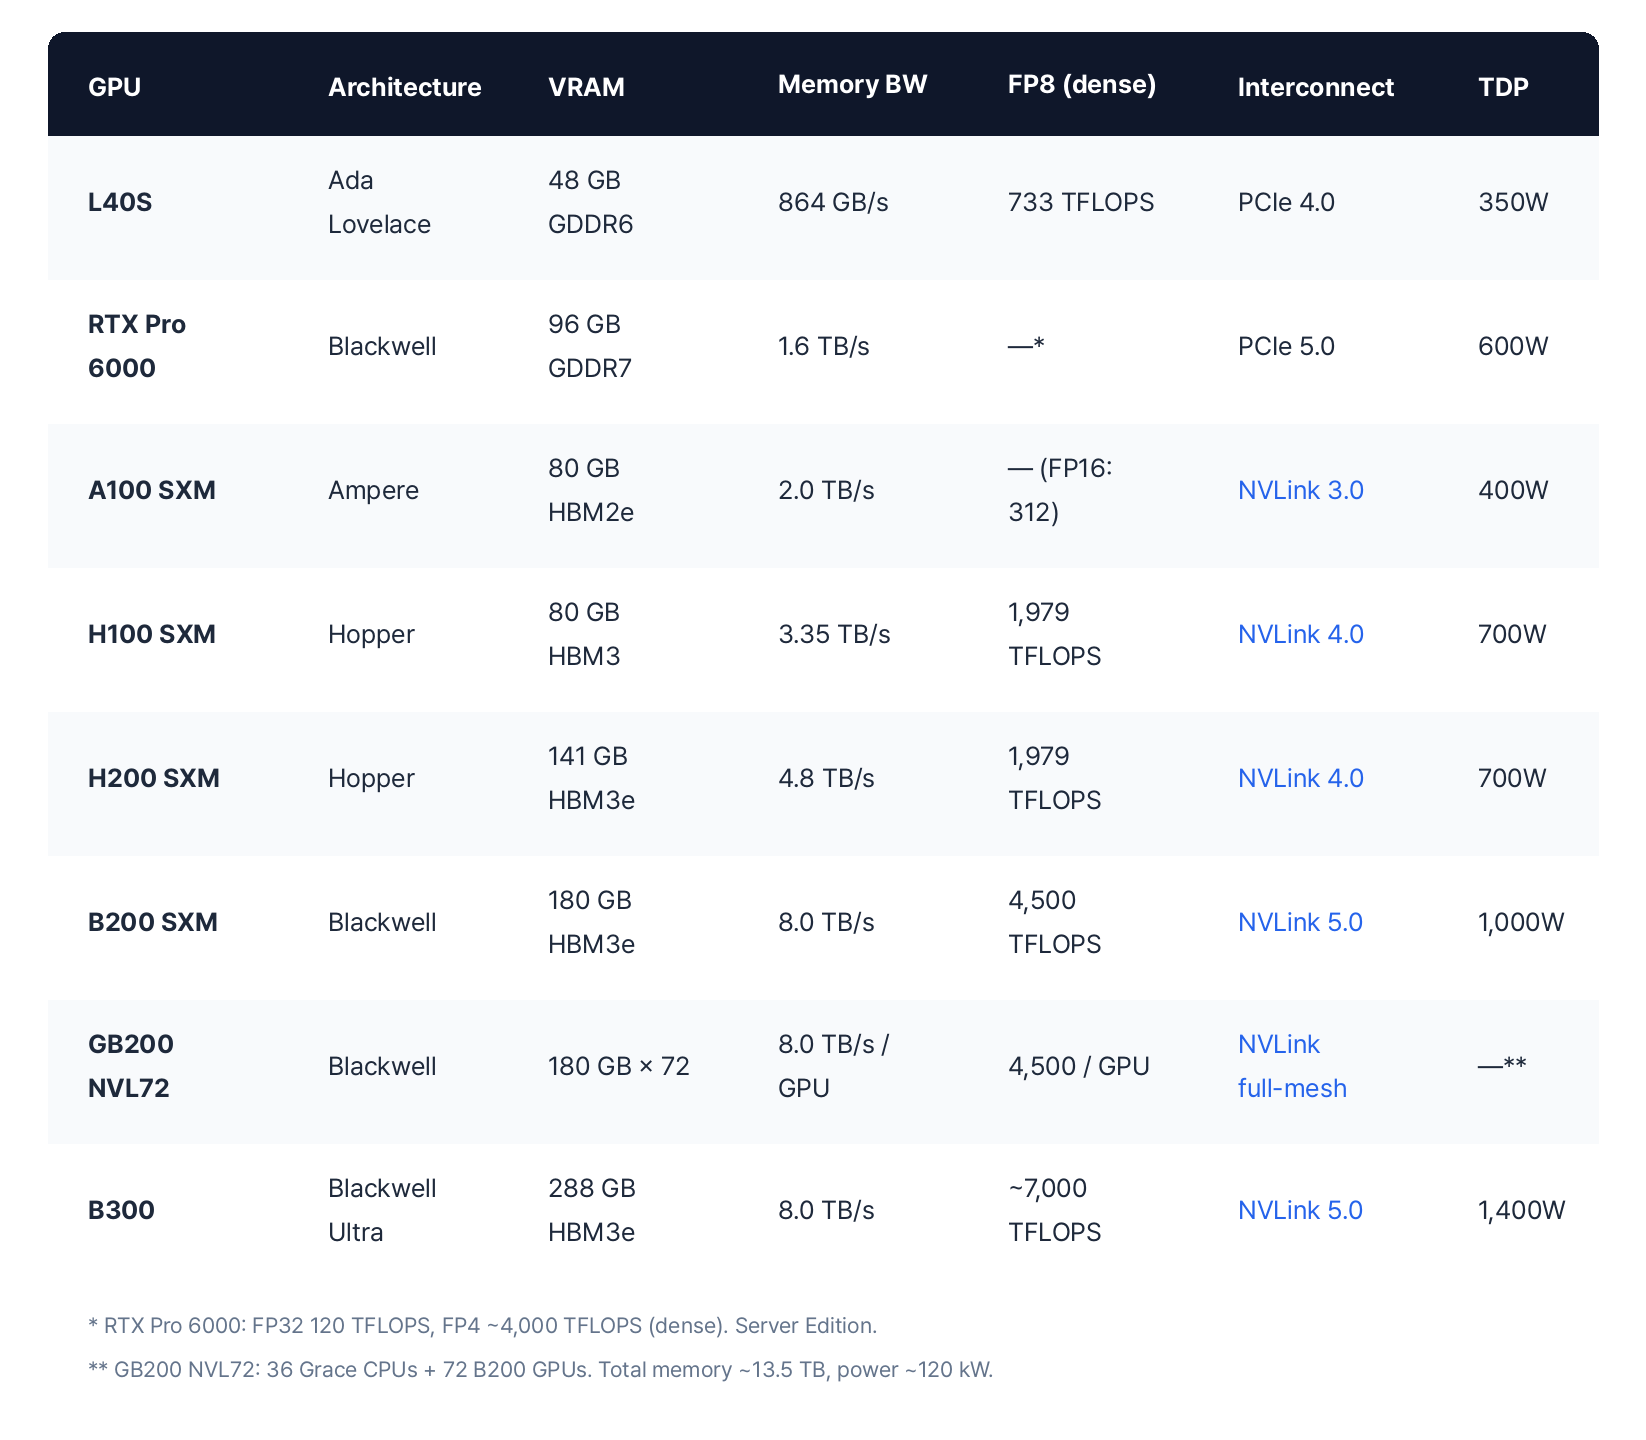Viewport: 1646px width, 1440px height.
Task: Click NVLink 4.0 link in the H100 row
Action: point(1300,634)
